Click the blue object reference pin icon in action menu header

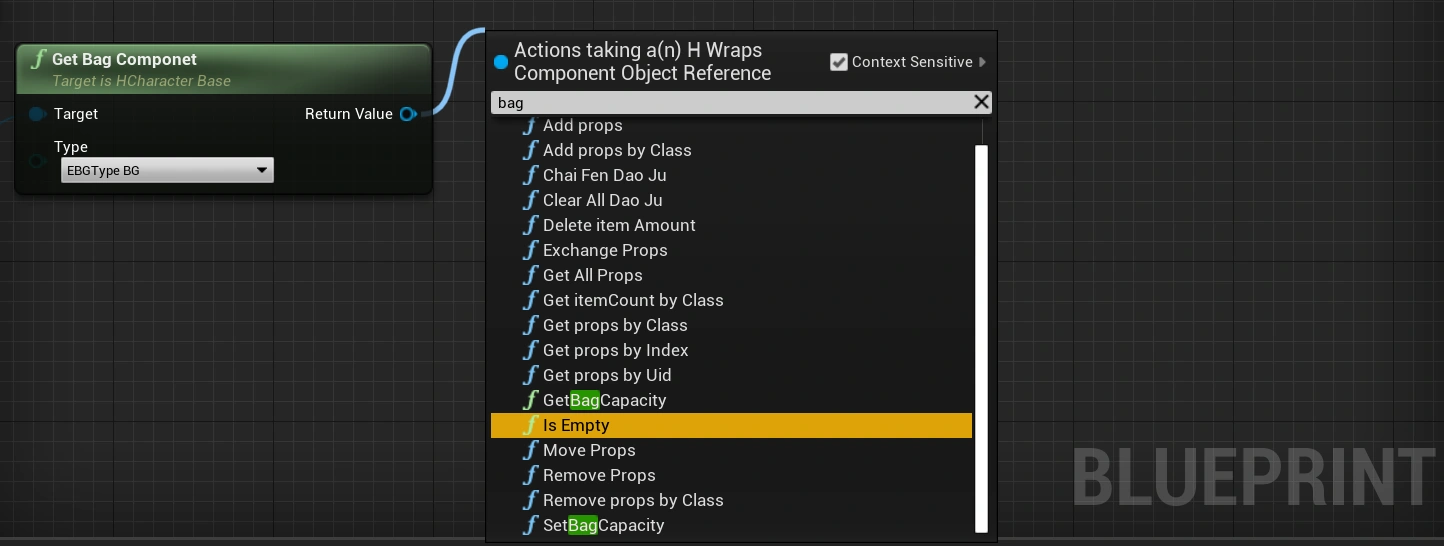[x=501, y=62]
